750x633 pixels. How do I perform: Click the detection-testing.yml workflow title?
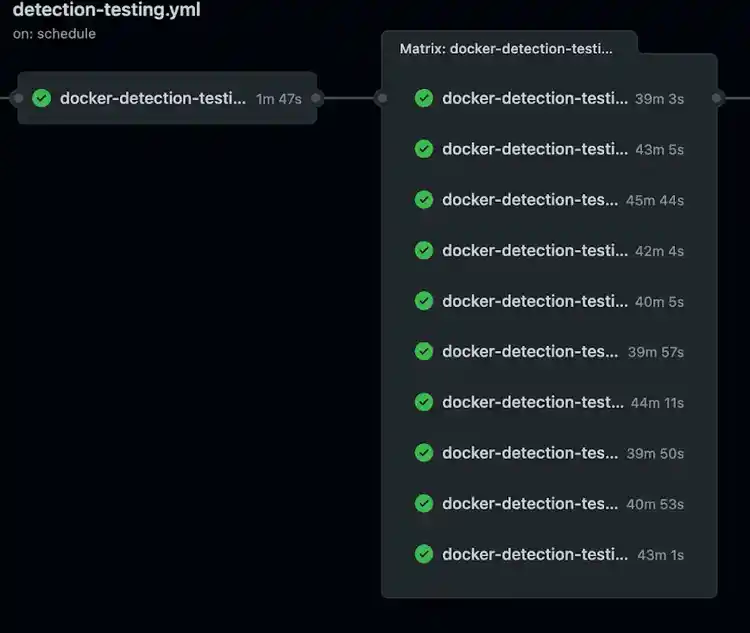click(x=106, y=11)
